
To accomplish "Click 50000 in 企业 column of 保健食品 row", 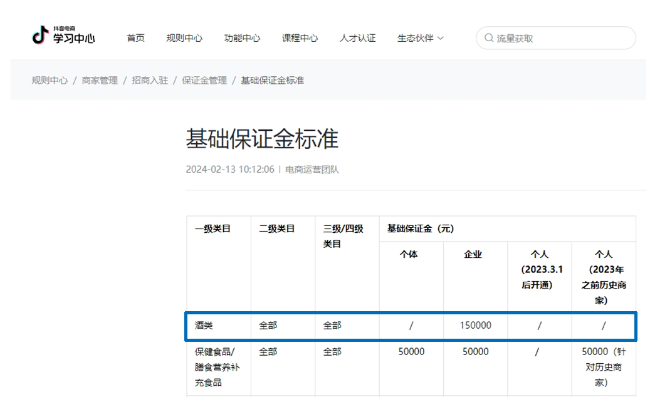I will 475,352.
